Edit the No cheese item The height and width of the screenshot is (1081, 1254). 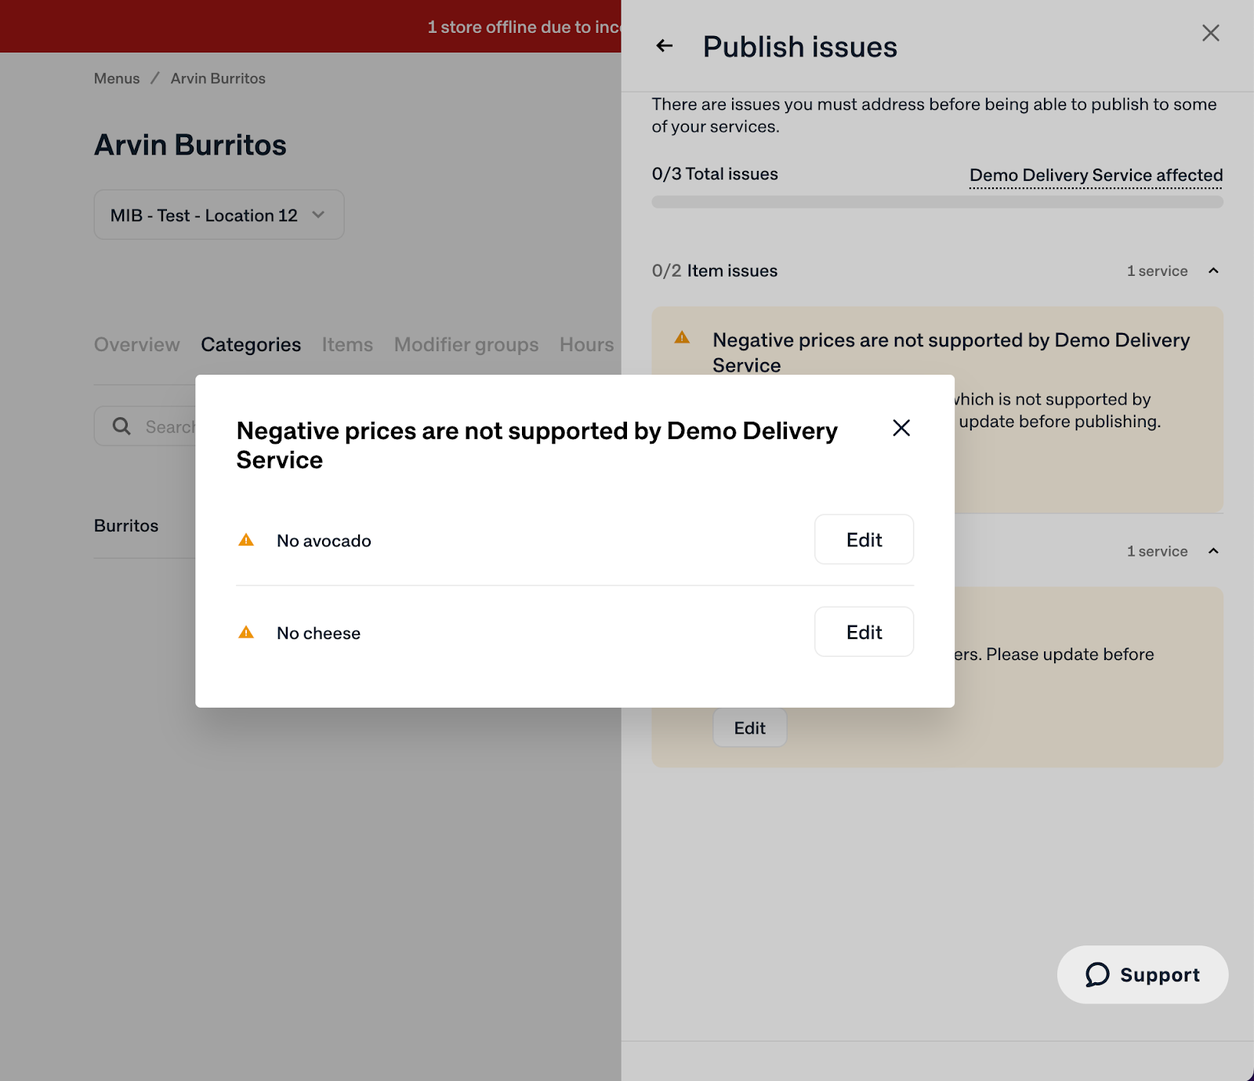864,632
